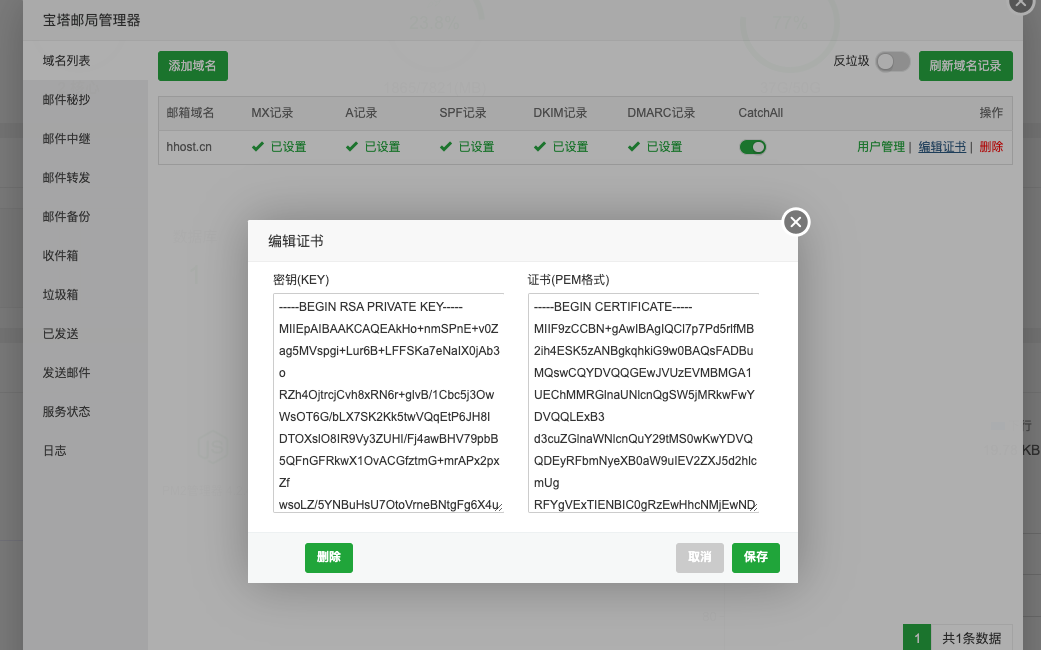
Task: Click the DMARC记录 column header
Action: click(661, 113)
